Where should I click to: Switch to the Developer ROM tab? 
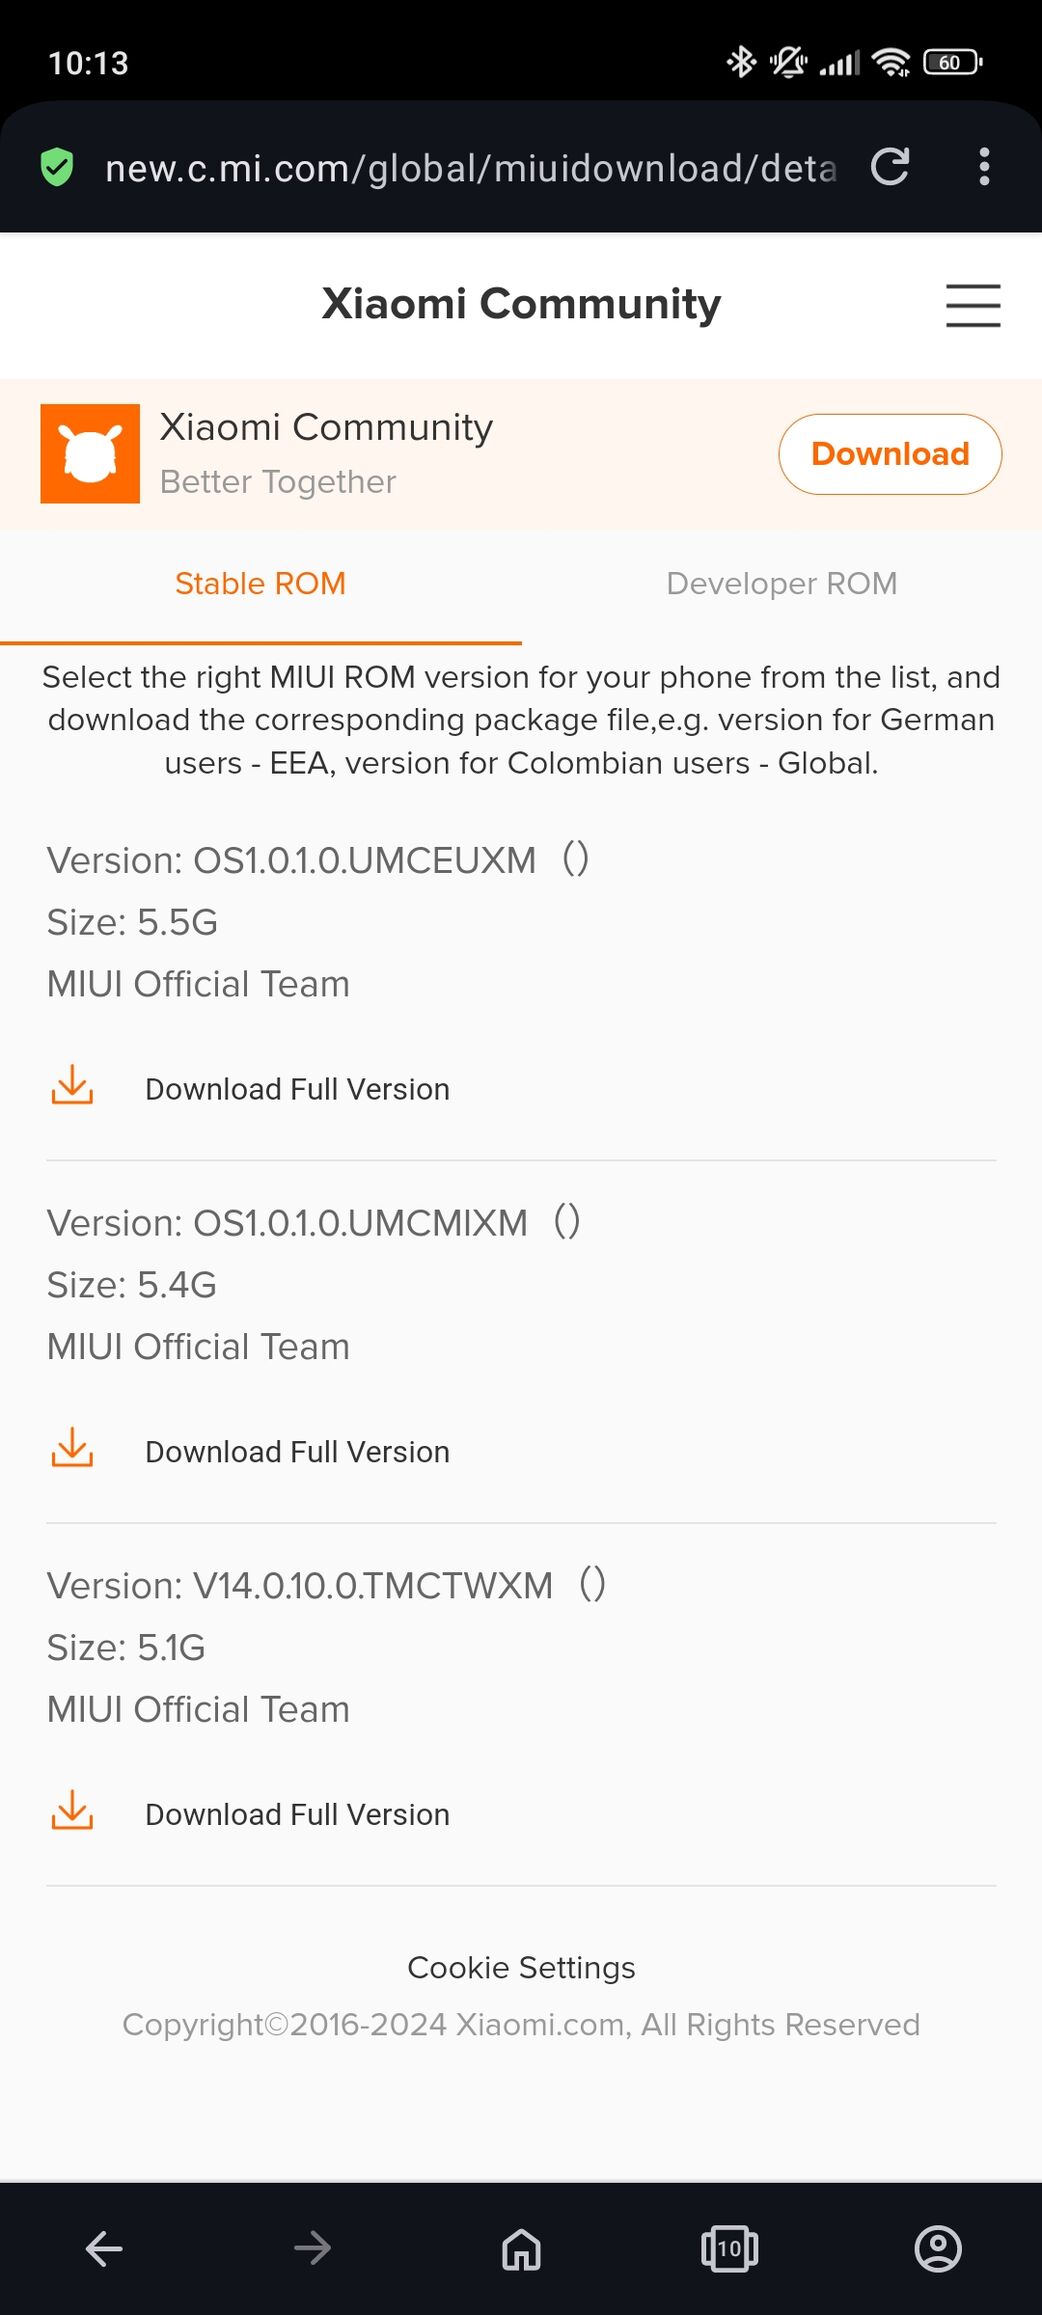click(x=781, y=584)
